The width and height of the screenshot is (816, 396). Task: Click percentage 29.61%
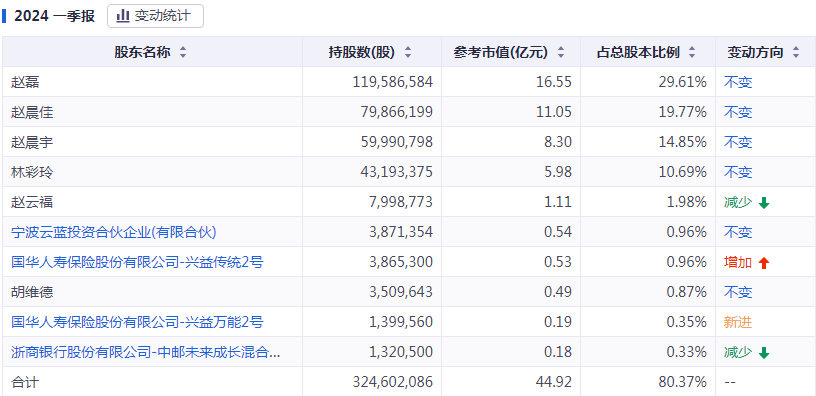pos(683,82)
